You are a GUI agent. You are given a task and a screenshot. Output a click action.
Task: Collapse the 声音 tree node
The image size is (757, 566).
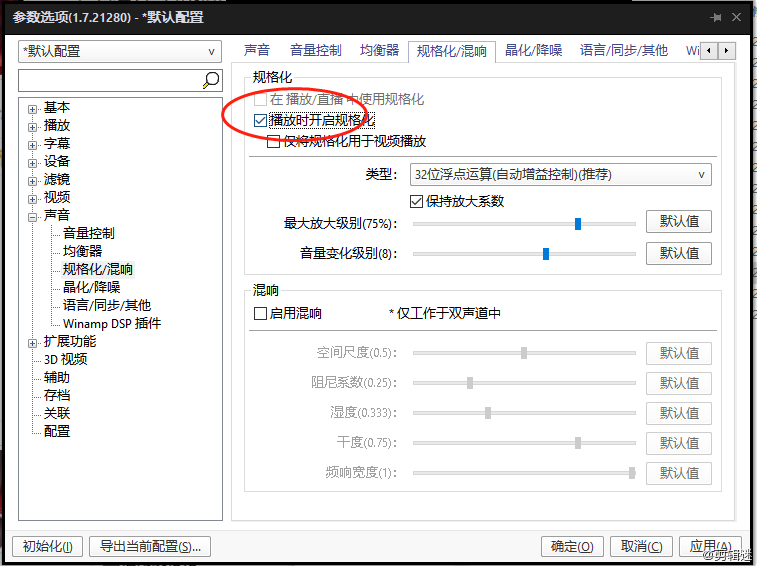coord(32,217)
